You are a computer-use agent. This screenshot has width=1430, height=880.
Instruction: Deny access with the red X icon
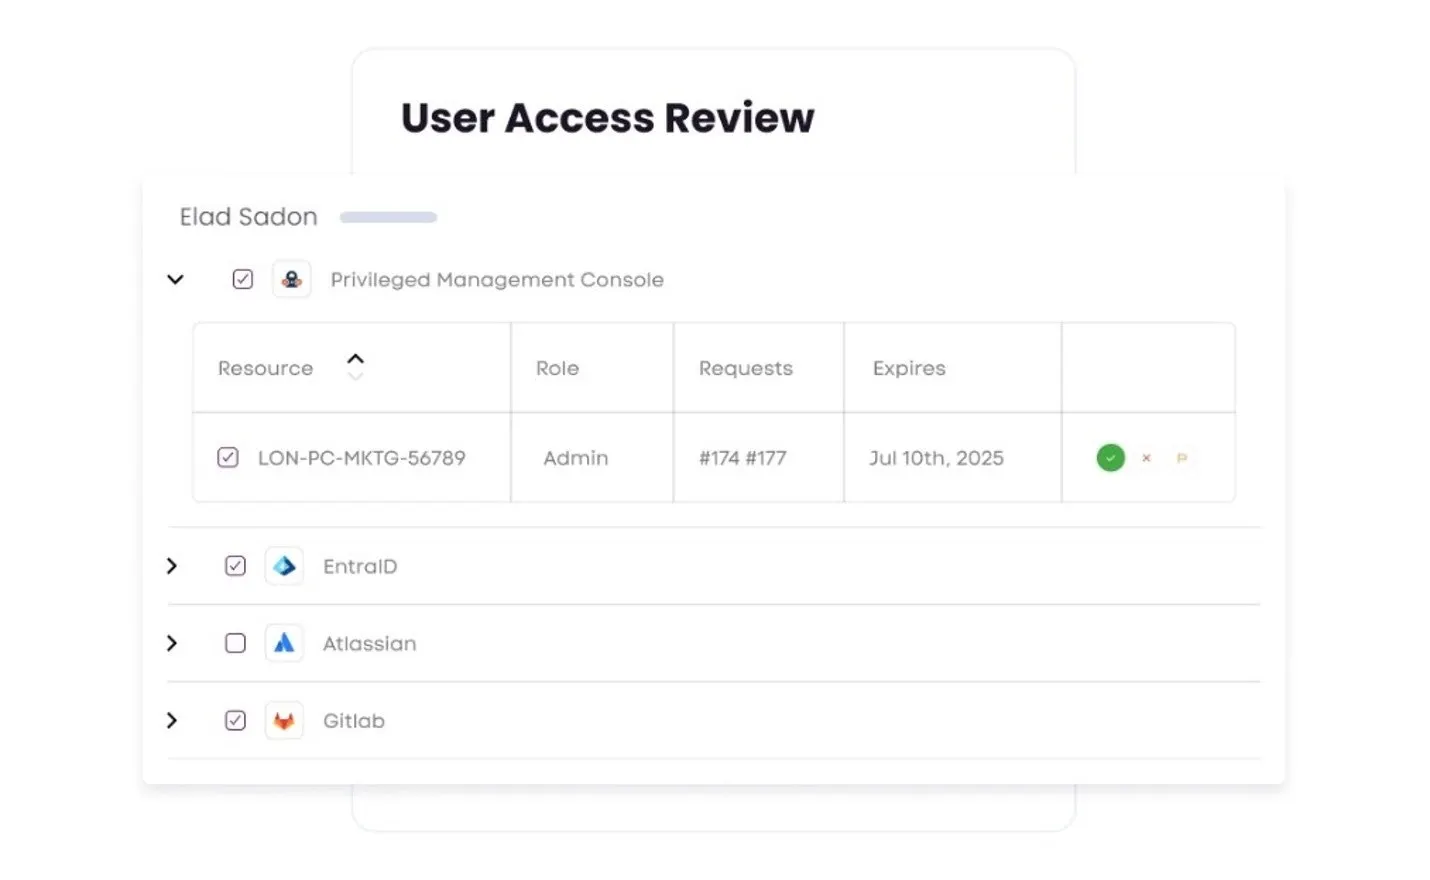point(1146,458)
